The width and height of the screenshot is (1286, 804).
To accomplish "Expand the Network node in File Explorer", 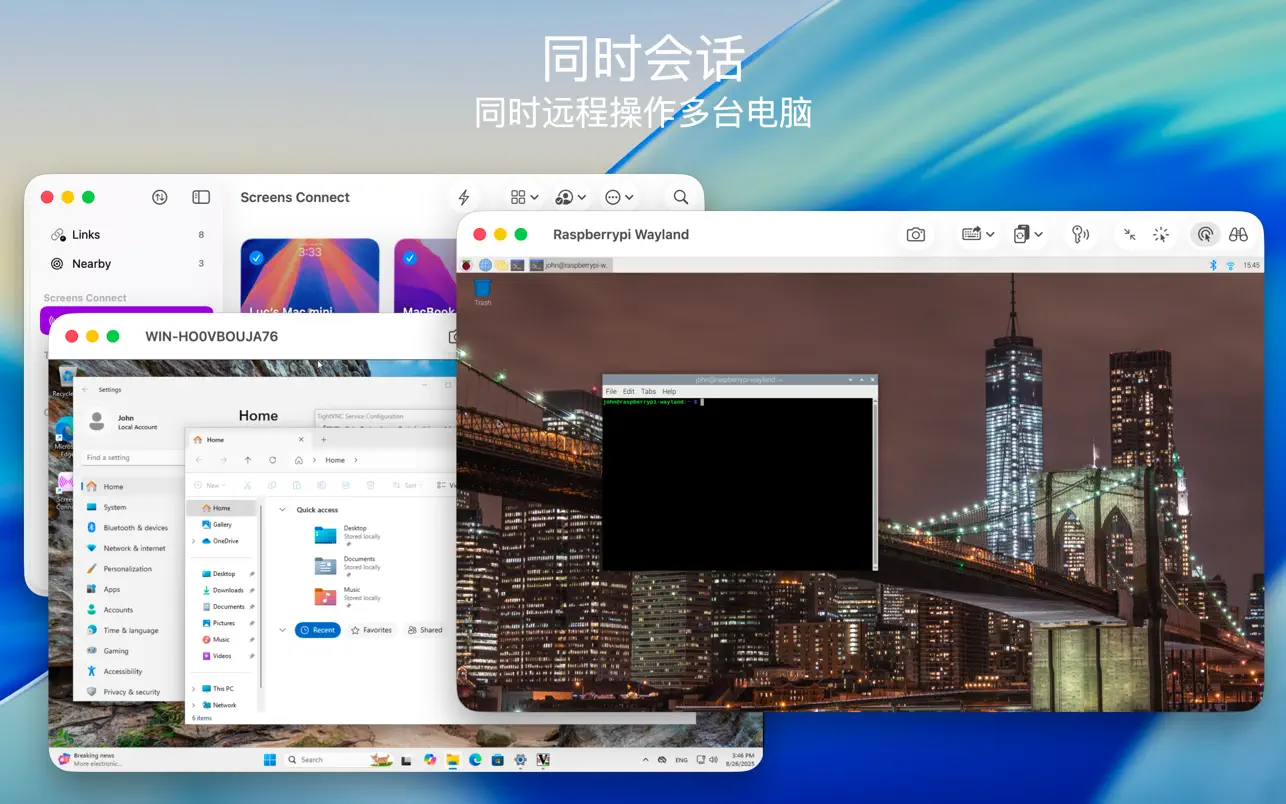I will coord(194,705).
